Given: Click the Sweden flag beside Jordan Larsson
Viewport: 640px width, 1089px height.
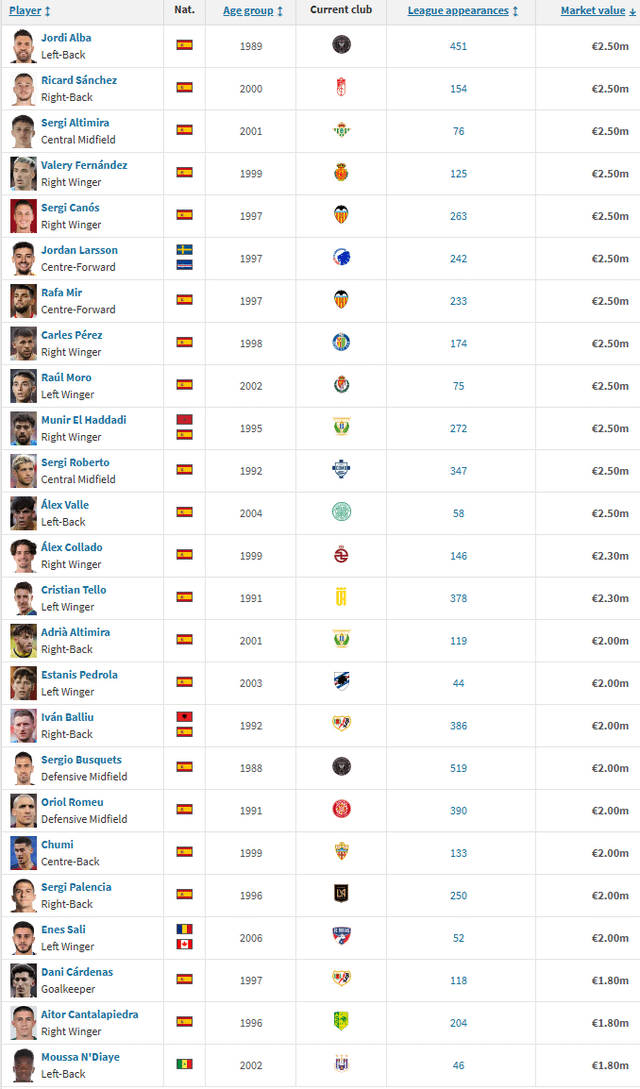Looking at the screenshot, I should coord(184,249).
